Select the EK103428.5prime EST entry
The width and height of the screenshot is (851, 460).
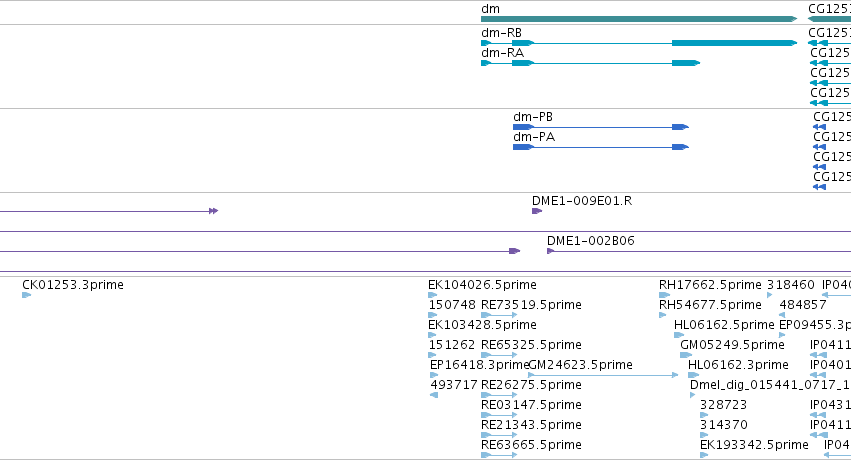click(x=482, y=325)
